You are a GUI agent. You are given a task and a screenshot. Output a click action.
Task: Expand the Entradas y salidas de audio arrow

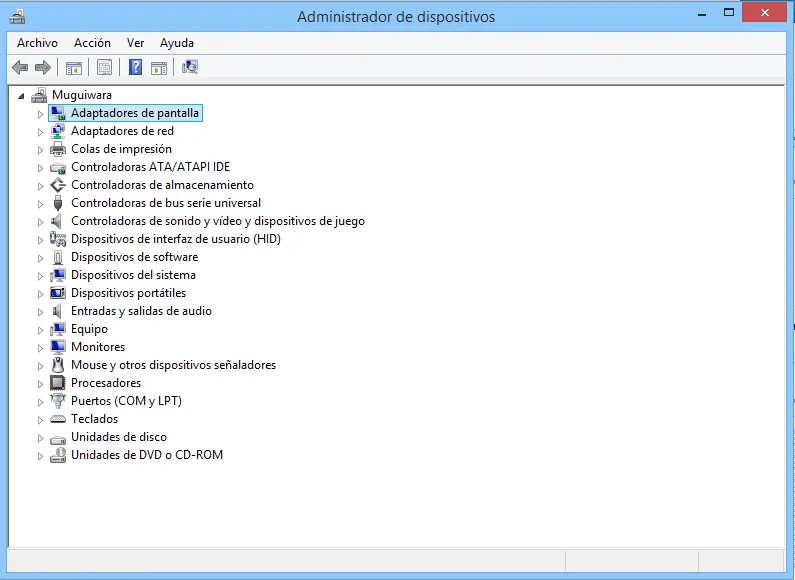[40, 312]
